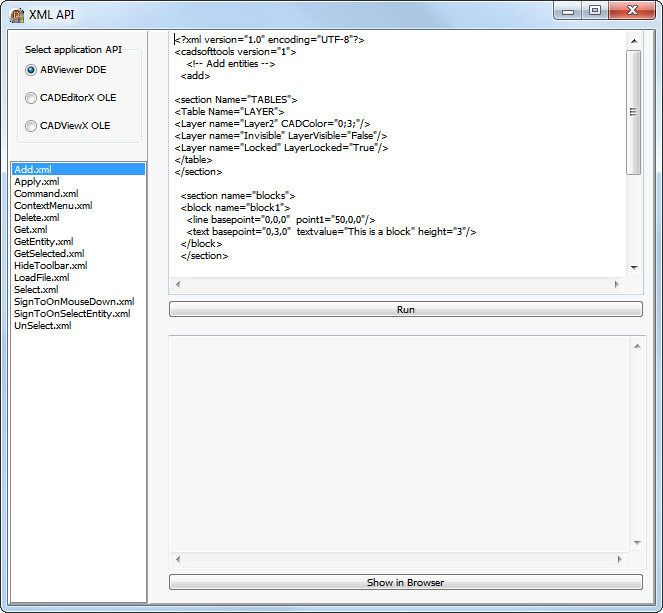Open ContextMenu.xml from the list

click(x=78, y=206)
